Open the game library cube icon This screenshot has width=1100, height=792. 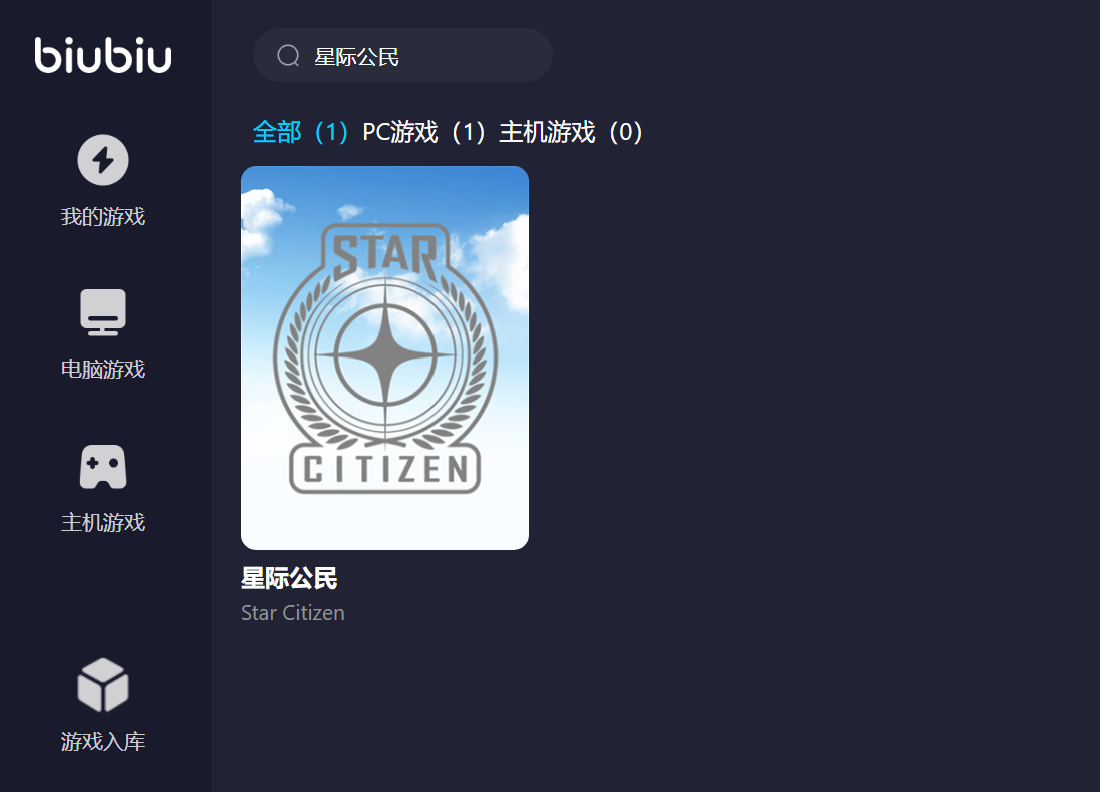103,685
